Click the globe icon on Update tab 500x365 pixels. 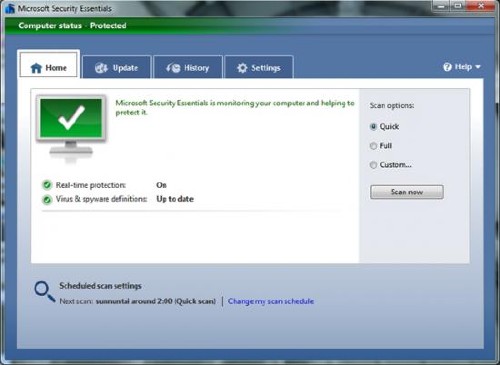click(101, 68)
